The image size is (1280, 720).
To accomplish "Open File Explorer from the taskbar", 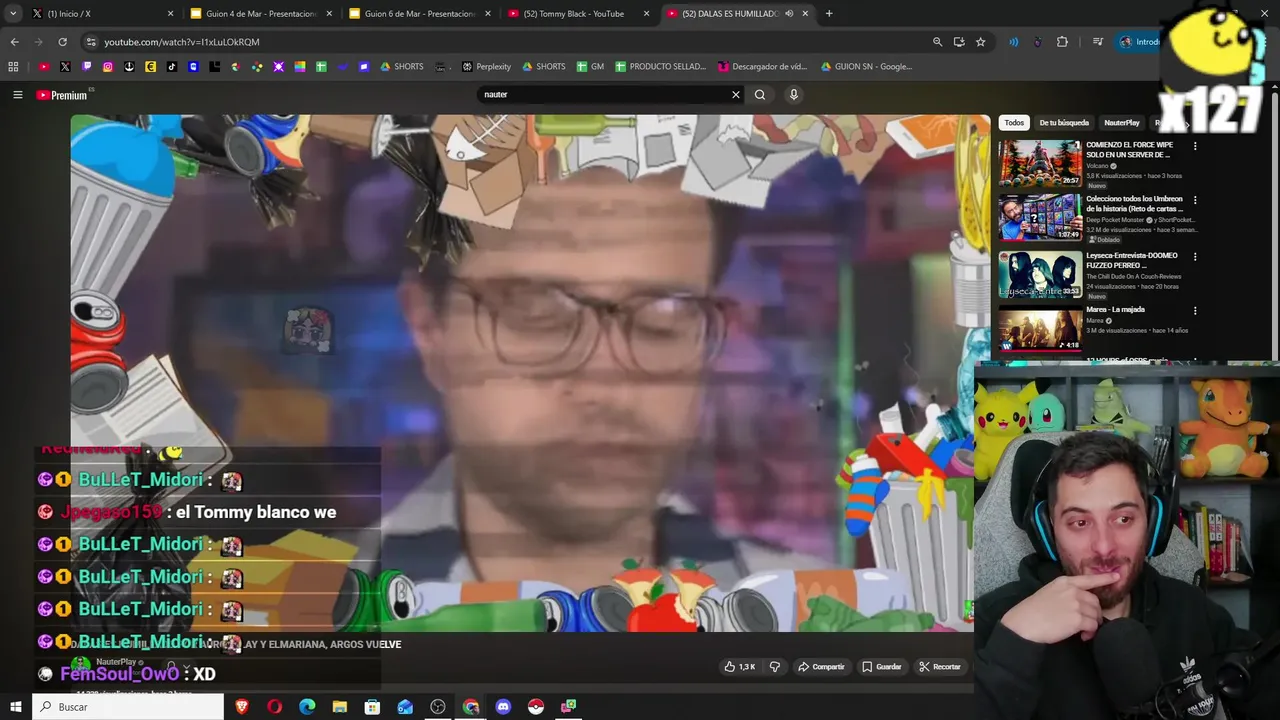I will (x=340, y=707).
